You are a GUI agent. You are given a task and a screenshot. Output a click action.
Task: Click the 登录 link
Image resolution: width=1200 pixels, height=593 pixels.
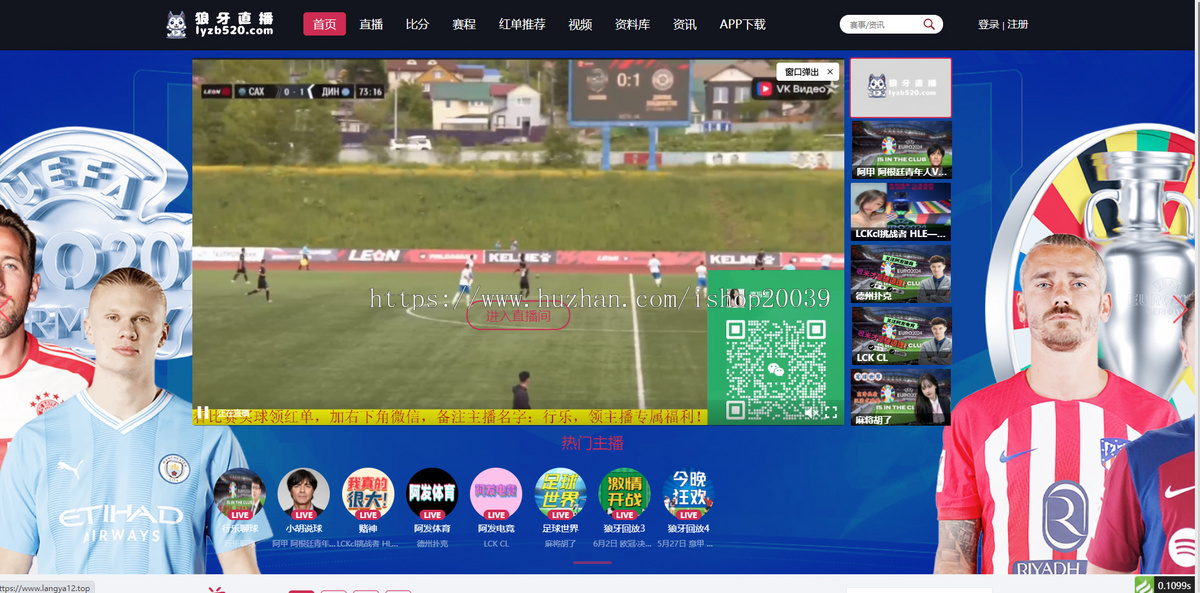pos(988,24)
